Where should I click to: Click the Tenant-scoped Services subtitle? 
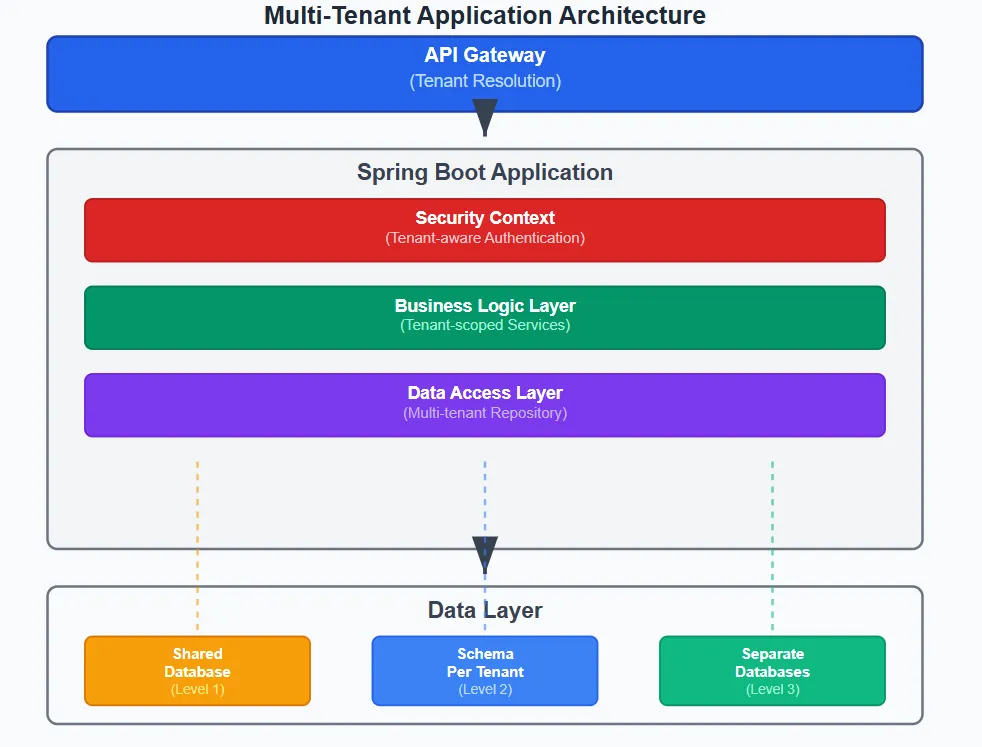click(484, 323)
